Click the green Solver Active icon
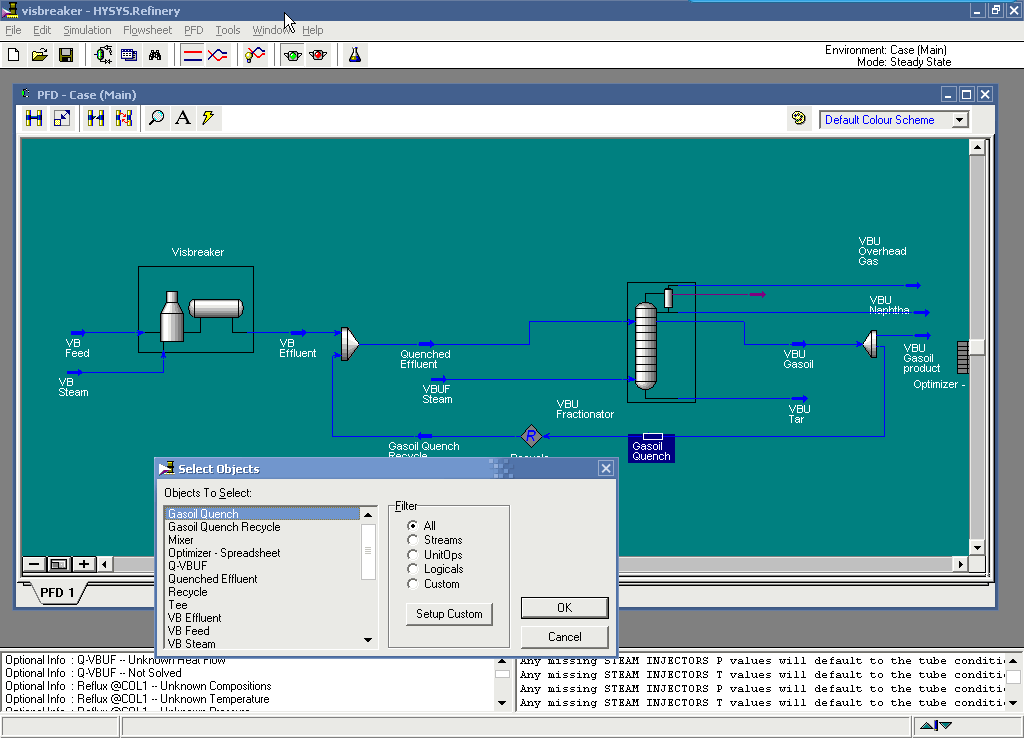Screen dimensions: 1024x738 coord(293,55)
